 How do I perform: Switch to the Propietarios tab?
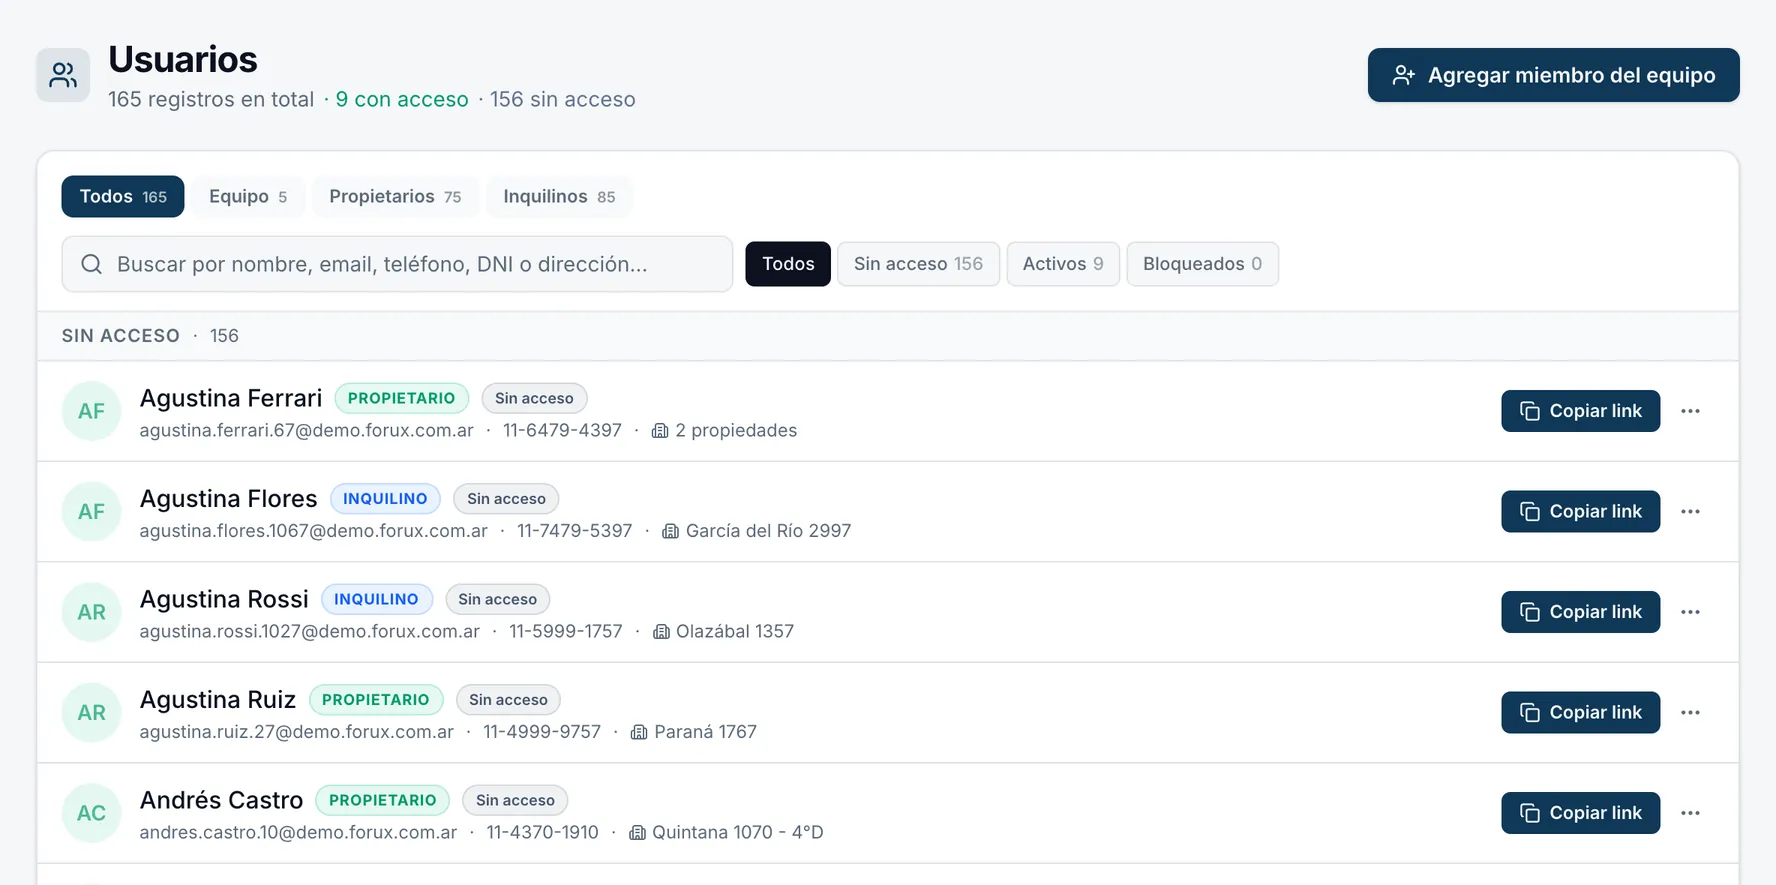395,196
